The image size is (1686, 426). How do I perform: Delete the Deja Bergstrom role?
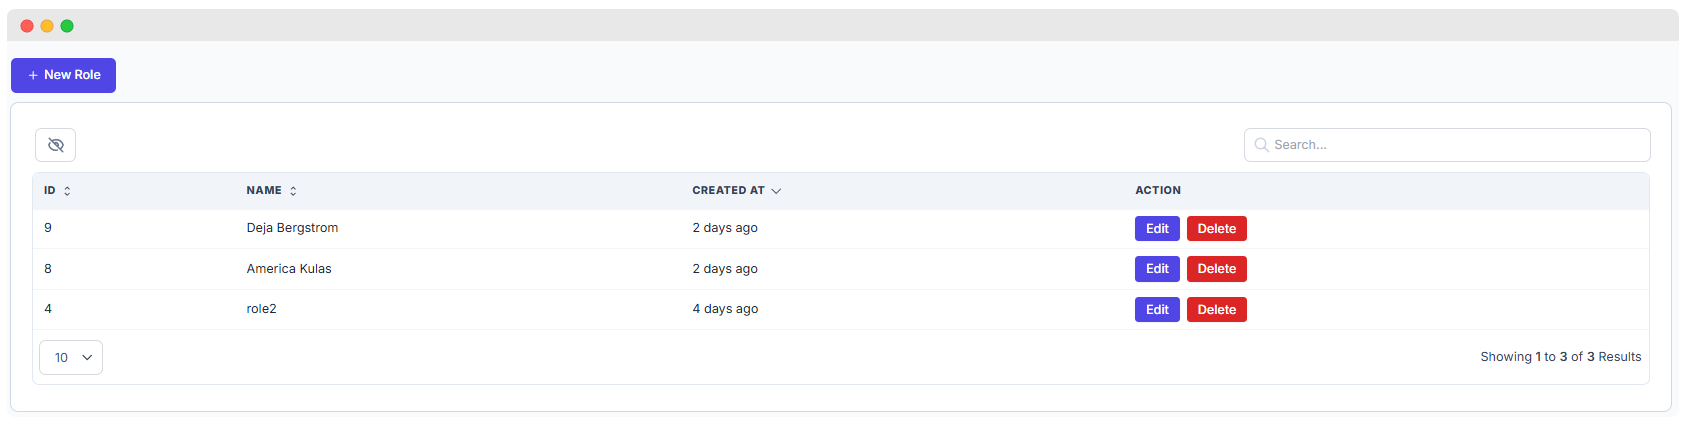(1216, 229)
